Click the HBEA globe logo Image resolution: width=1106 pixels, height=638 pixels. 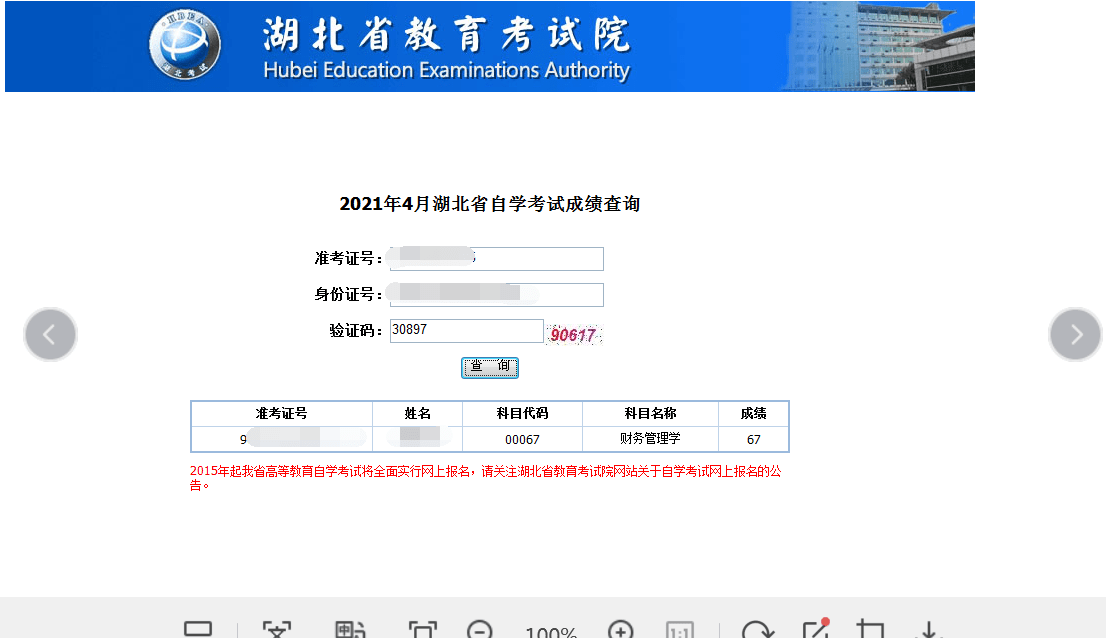[184, 44]
